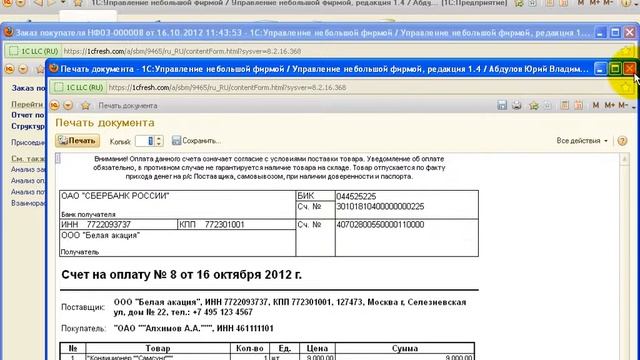This screenshot has height=360, width=640.
Task: Click the 'Сумма' column header
Action: click(x=404, y=348)
